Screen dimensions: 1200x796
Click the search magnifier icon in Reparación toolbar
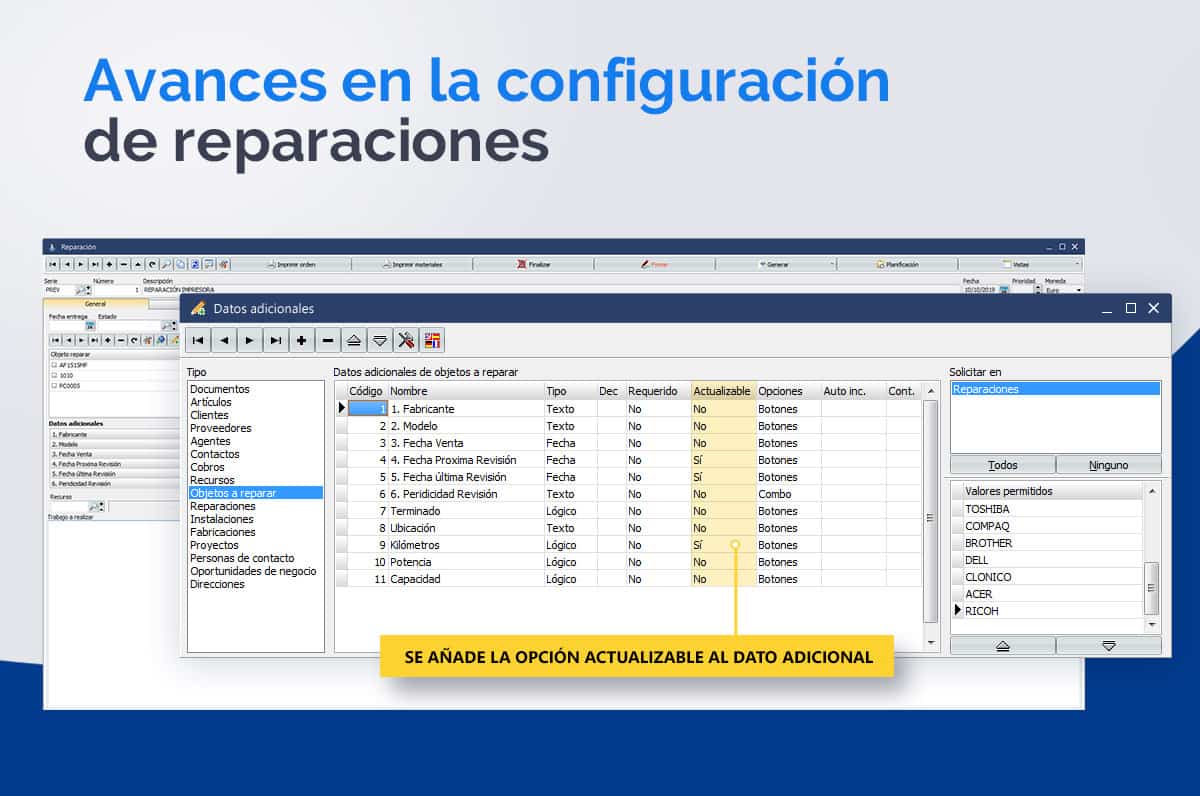(x=166, y=264)
